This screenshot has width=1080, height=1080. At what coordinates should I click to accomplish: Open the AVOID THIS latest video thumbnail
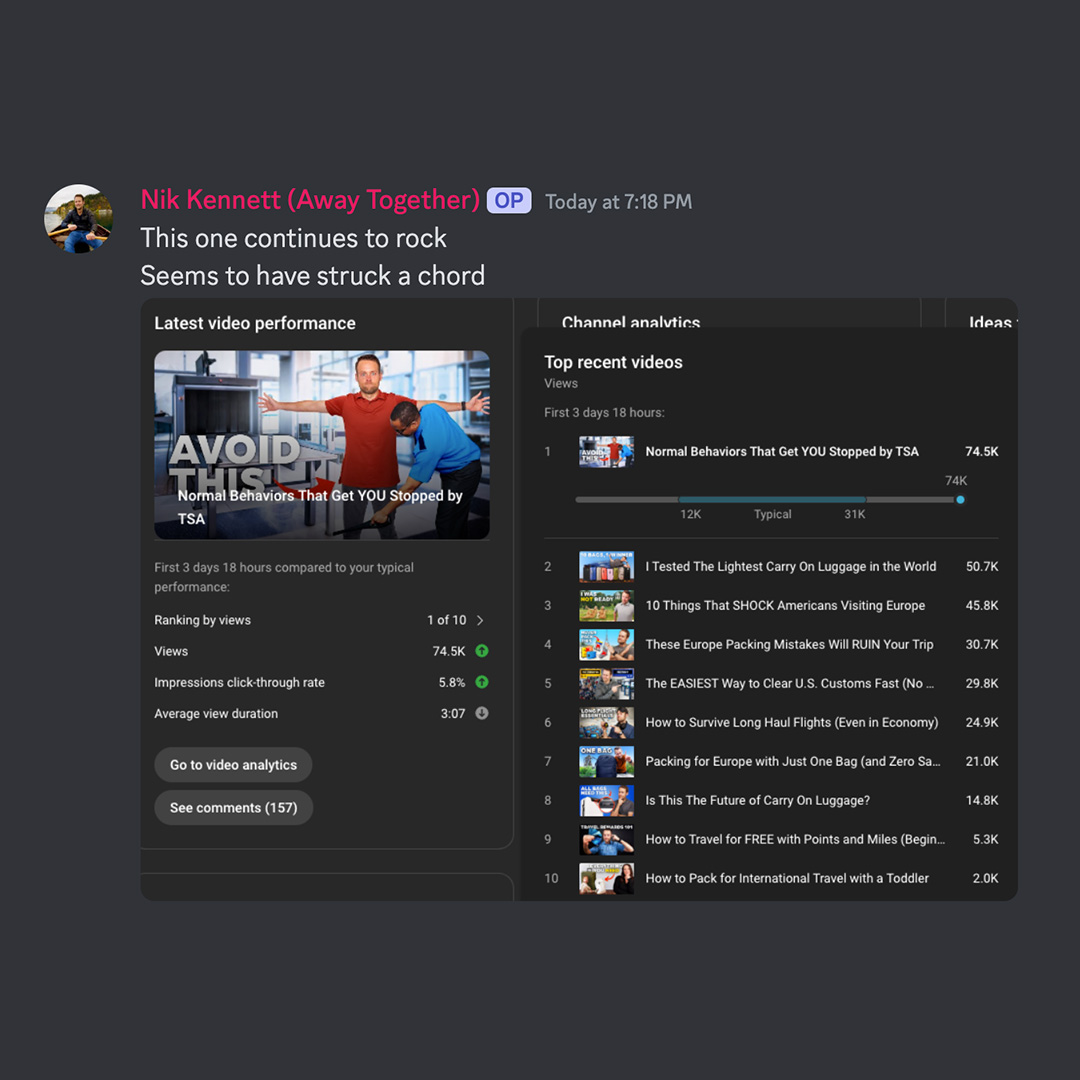pos(322,445)
